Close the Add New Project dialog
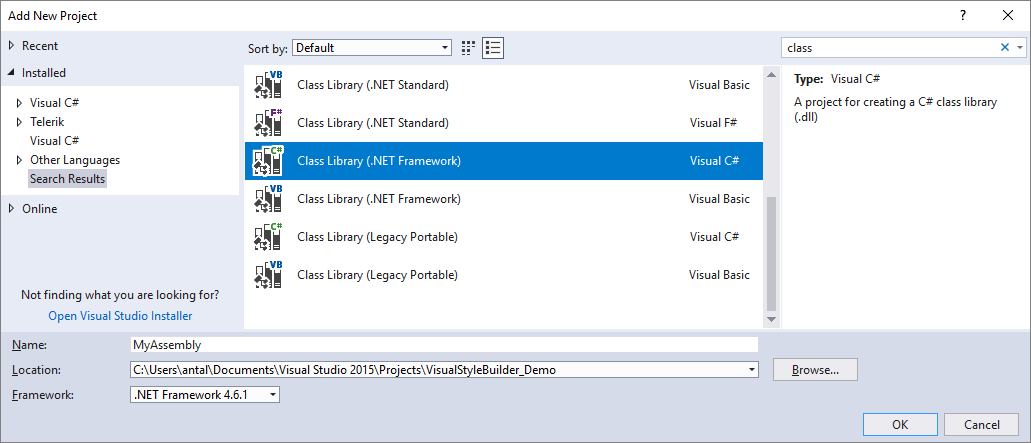Image resolution: width=1031 pixels, height=443 pixels. coord(1007,14)
